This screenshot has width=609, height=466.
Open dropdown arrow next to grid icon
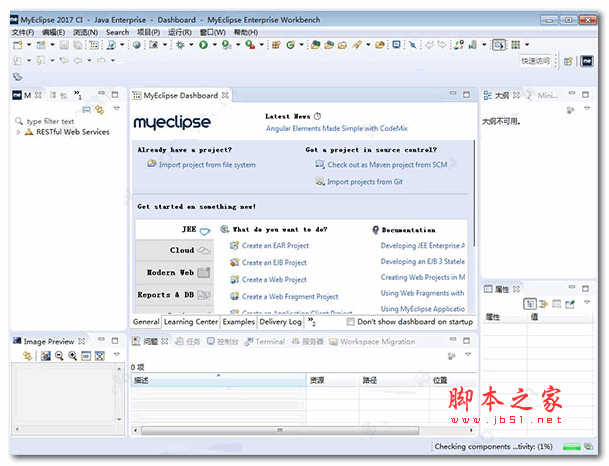pos(527,45)
